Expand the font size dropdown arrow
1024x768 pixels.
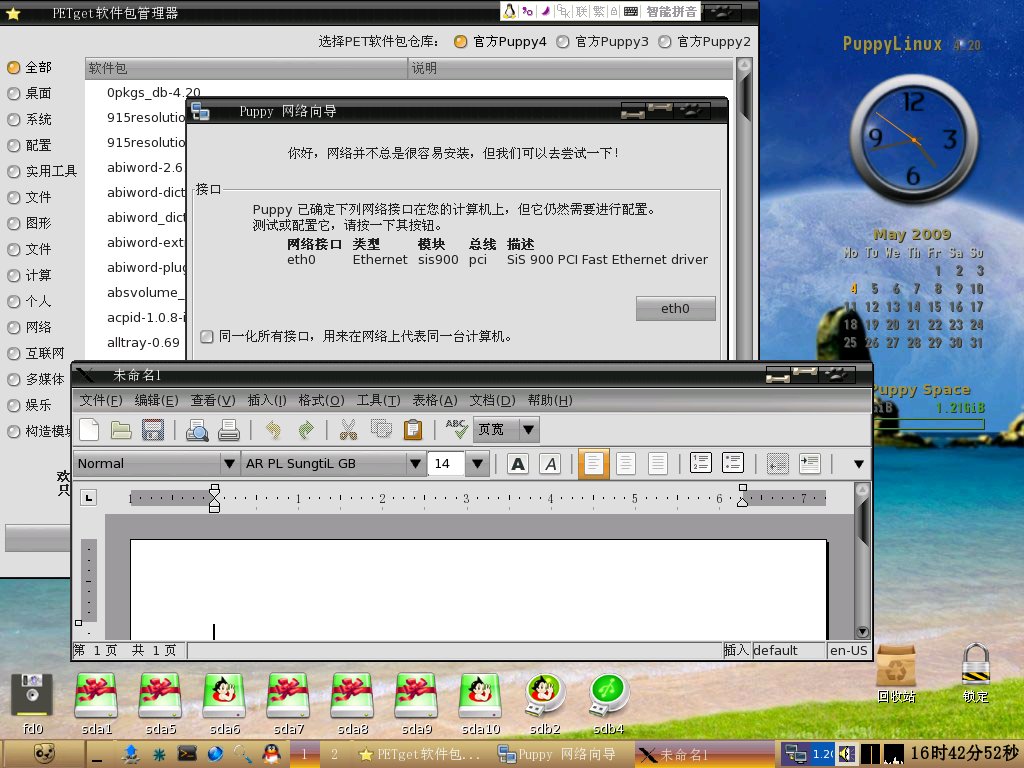pyautogui.click(x=477, y=464)
